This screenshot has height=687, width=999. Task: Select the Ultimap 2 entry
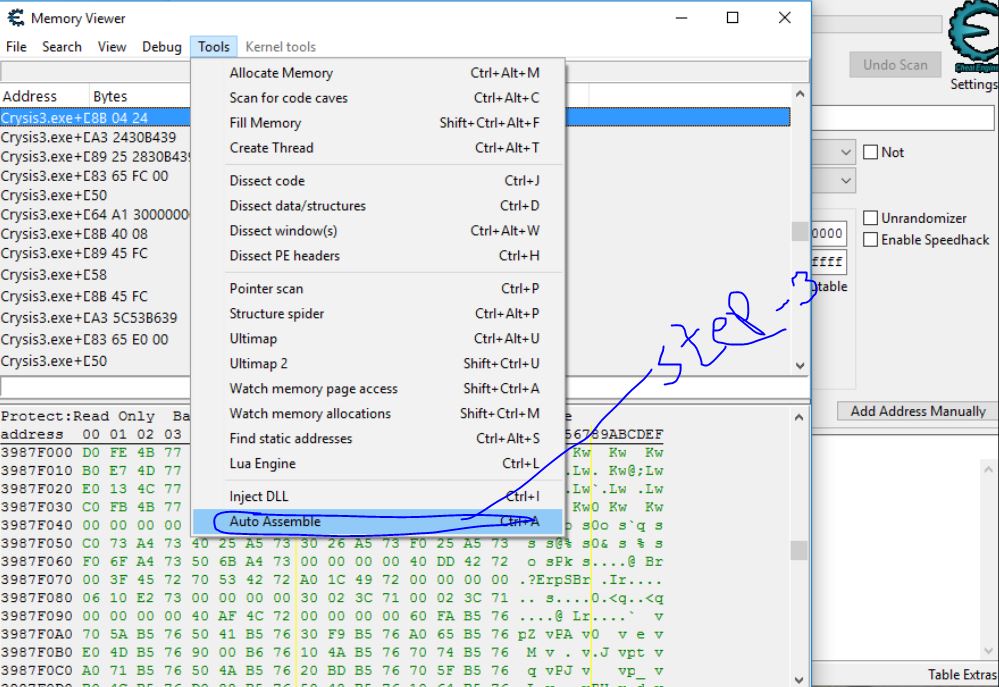pyautogui.click(x=378, y=363)
